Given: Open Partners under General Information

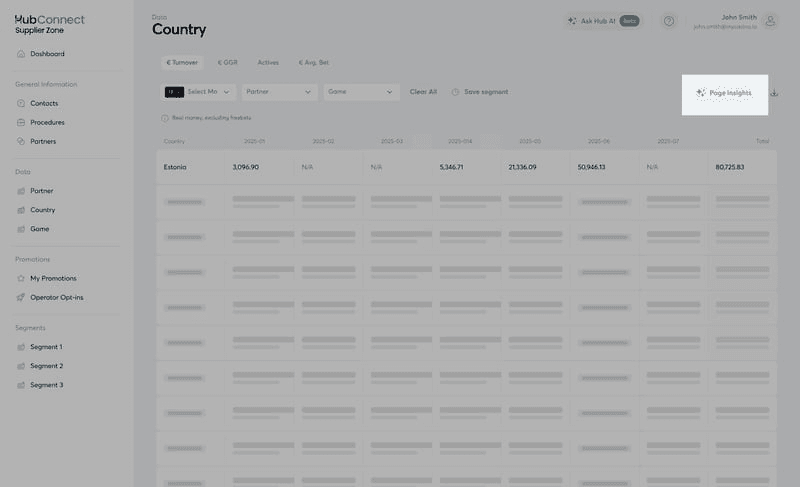Looking at the screenshot, I should click(x=43, y=141).
